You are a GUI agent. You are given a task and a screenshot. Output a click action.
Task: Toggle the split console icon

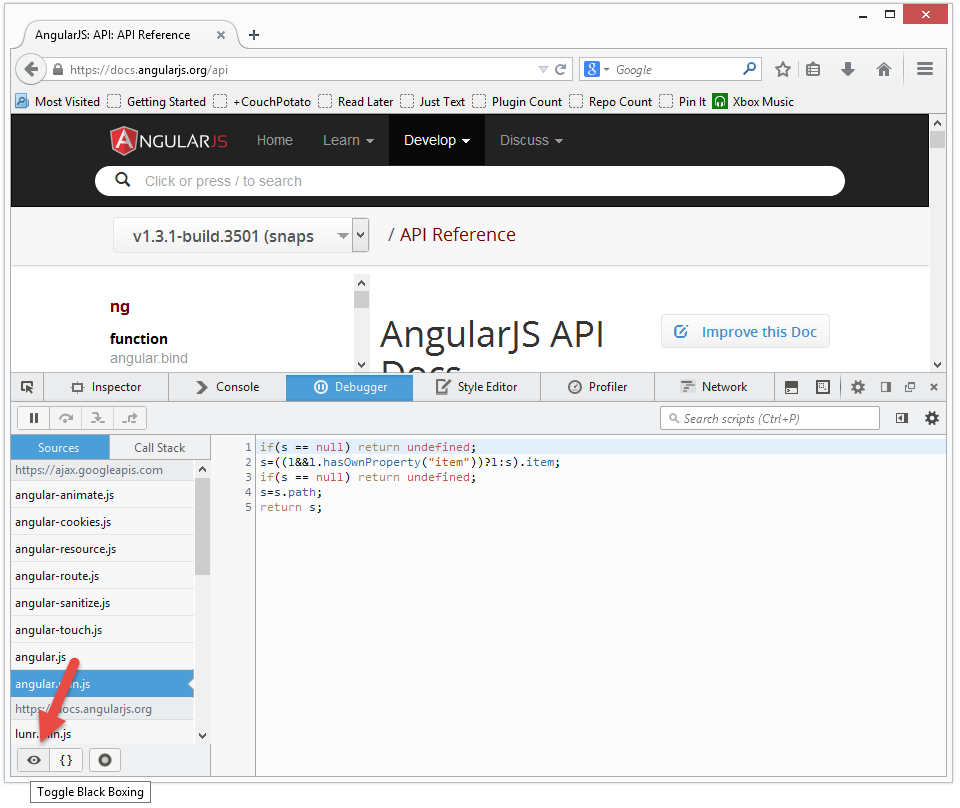coord(791,387)
